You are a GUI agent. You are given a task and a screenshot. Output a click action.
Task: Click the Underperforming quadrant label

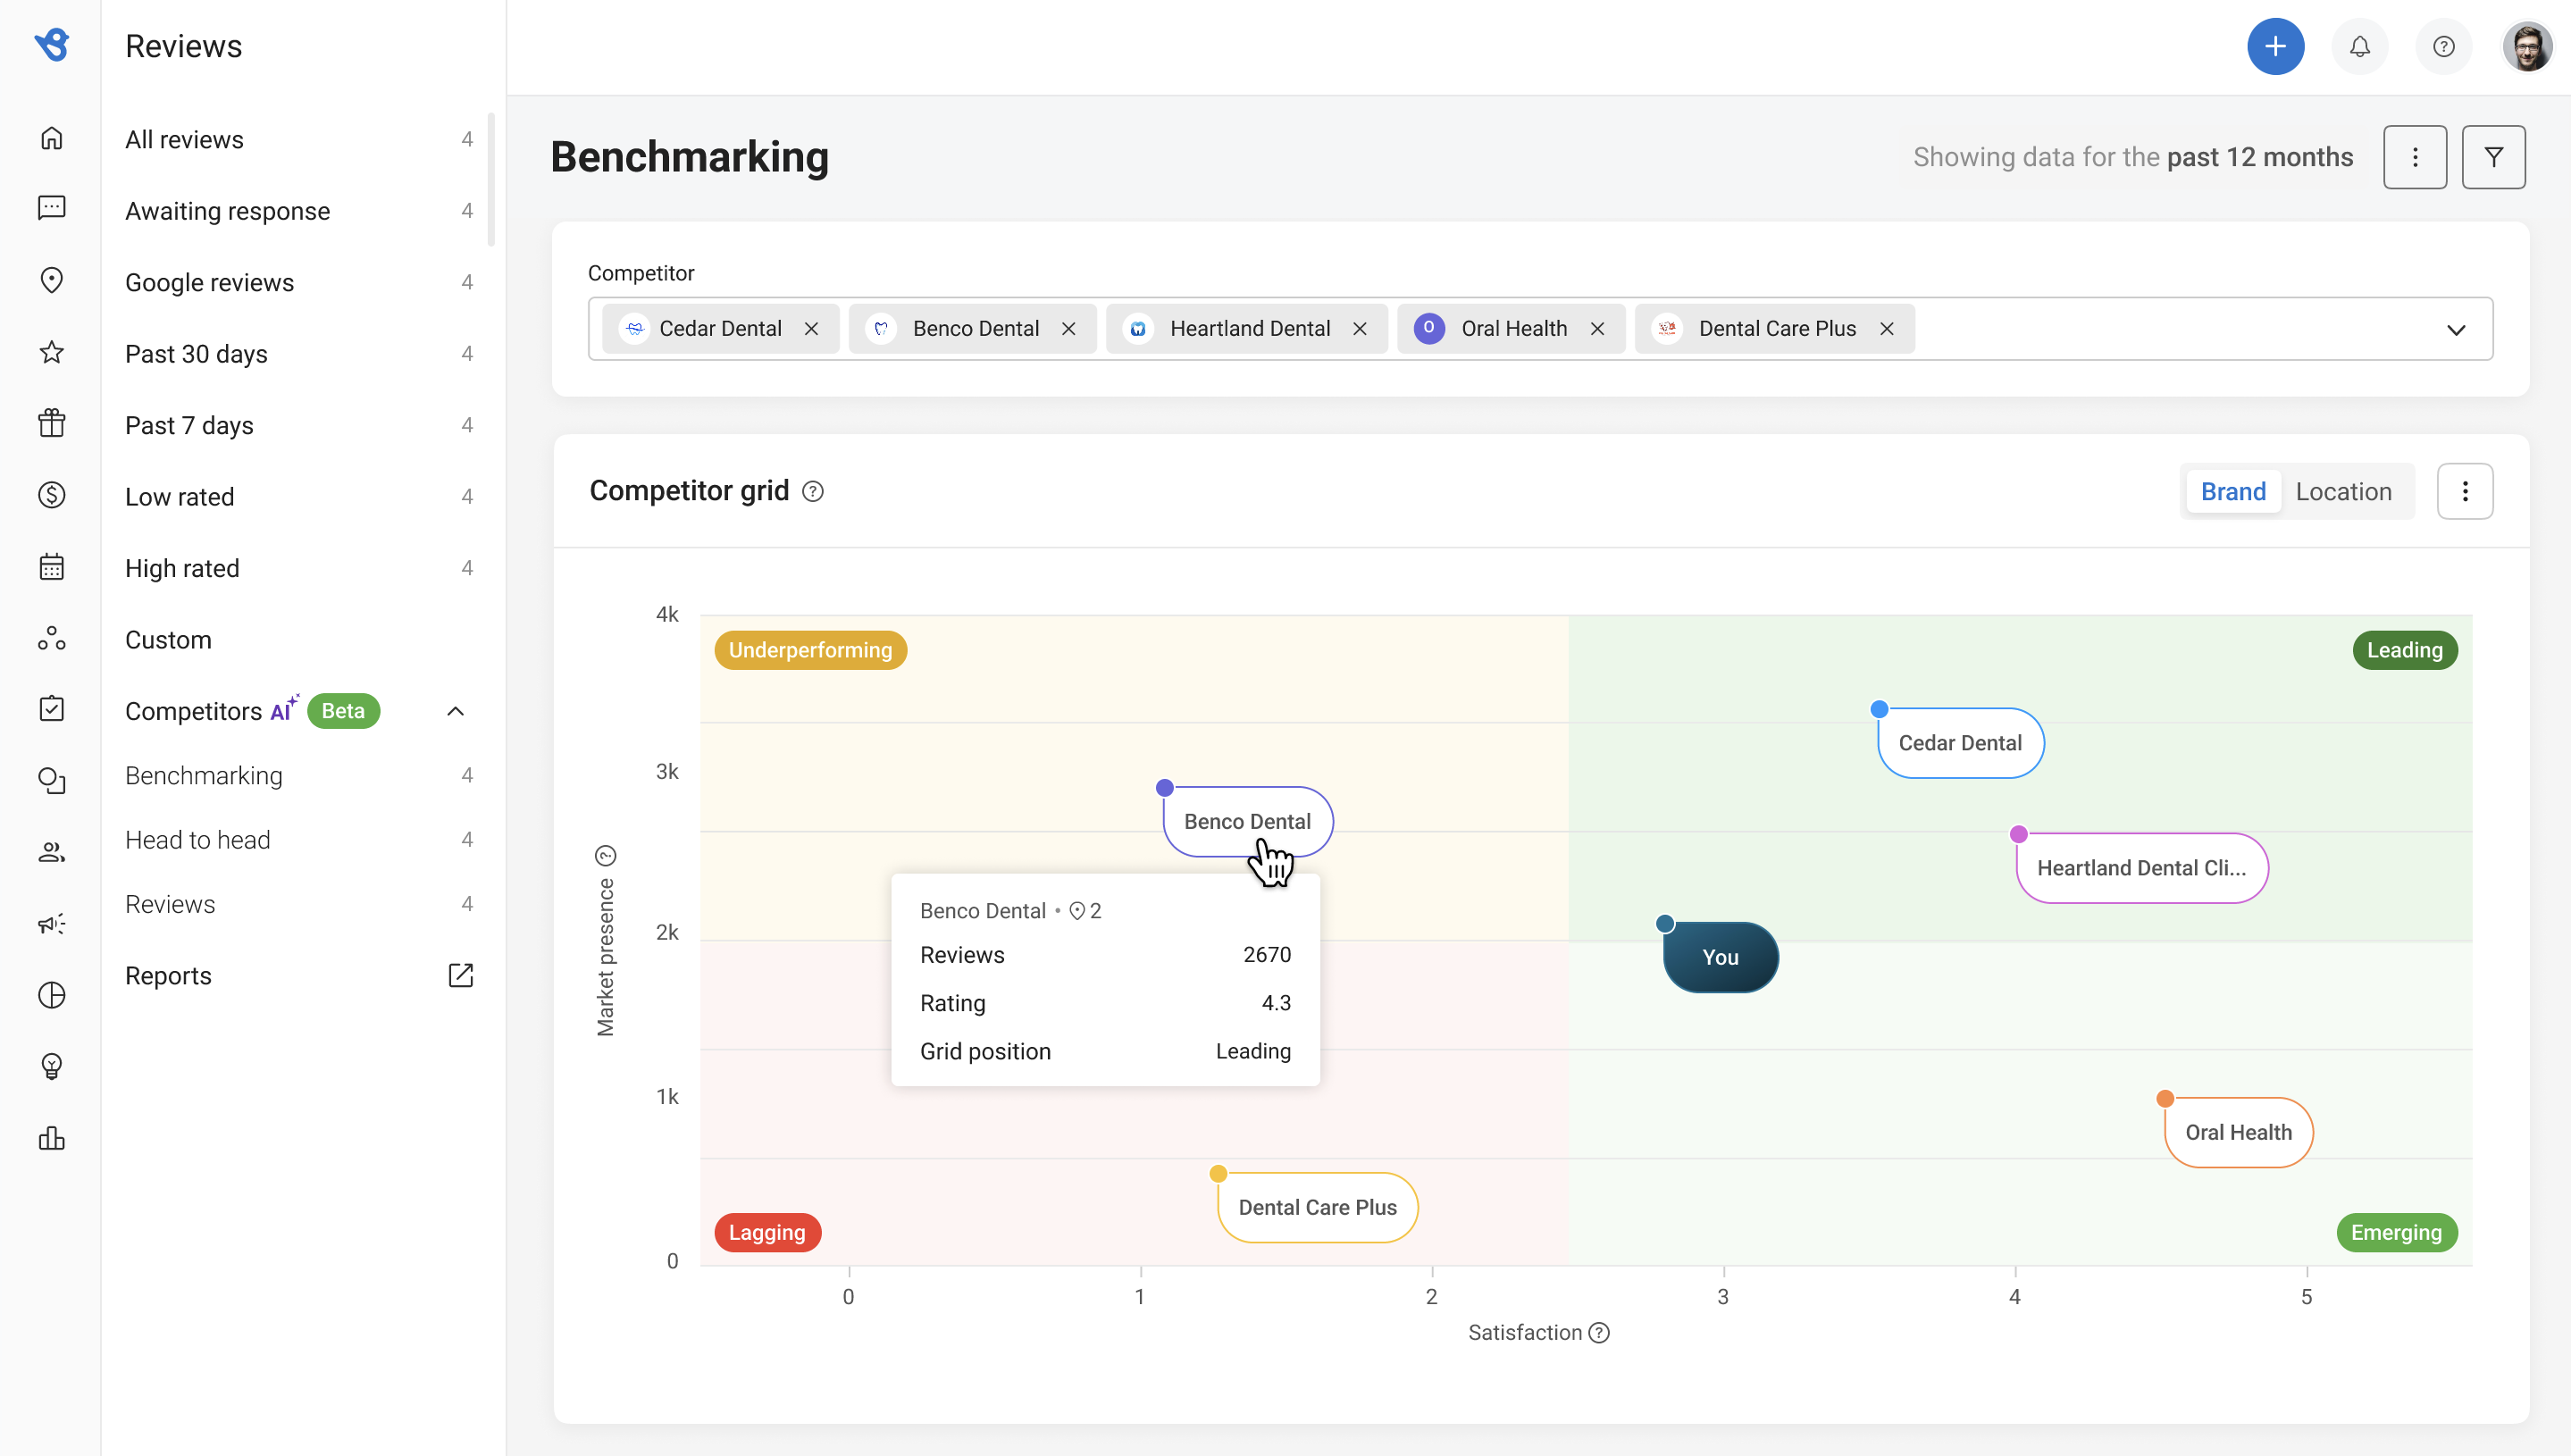pos(810,650)
